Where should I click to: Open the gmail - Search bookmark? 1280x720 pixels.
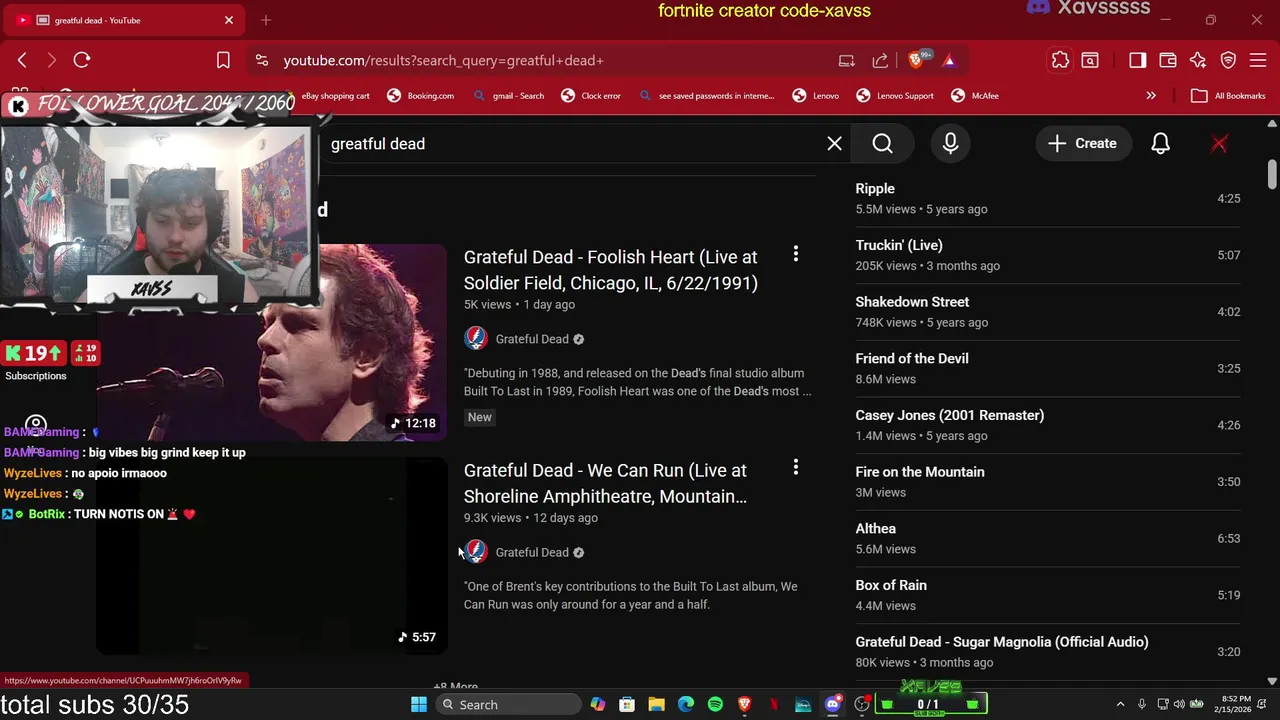pos(508,96)
